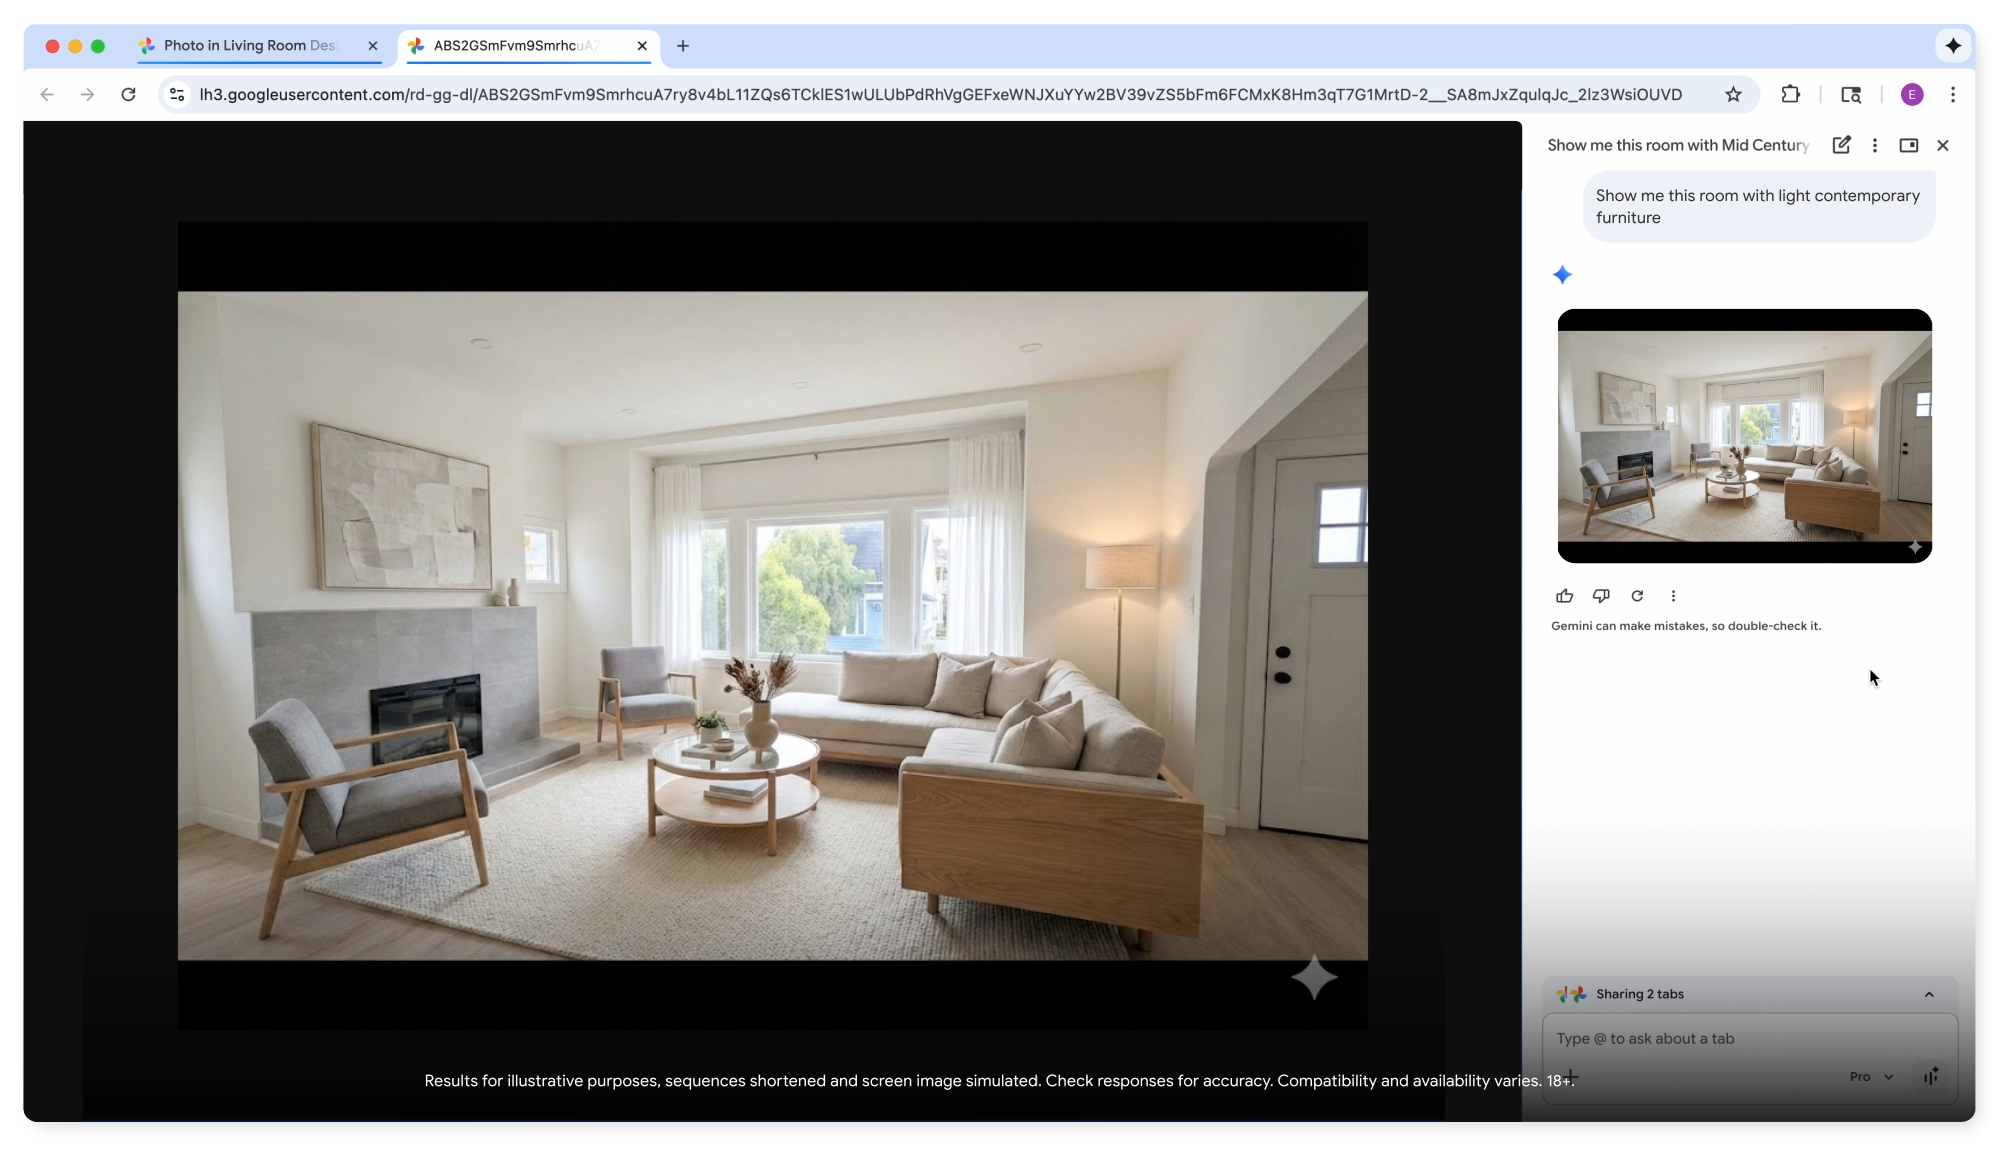Give the generated image a thumbs down
Screen dimensions: 2000x1150
click(1600, 595)
